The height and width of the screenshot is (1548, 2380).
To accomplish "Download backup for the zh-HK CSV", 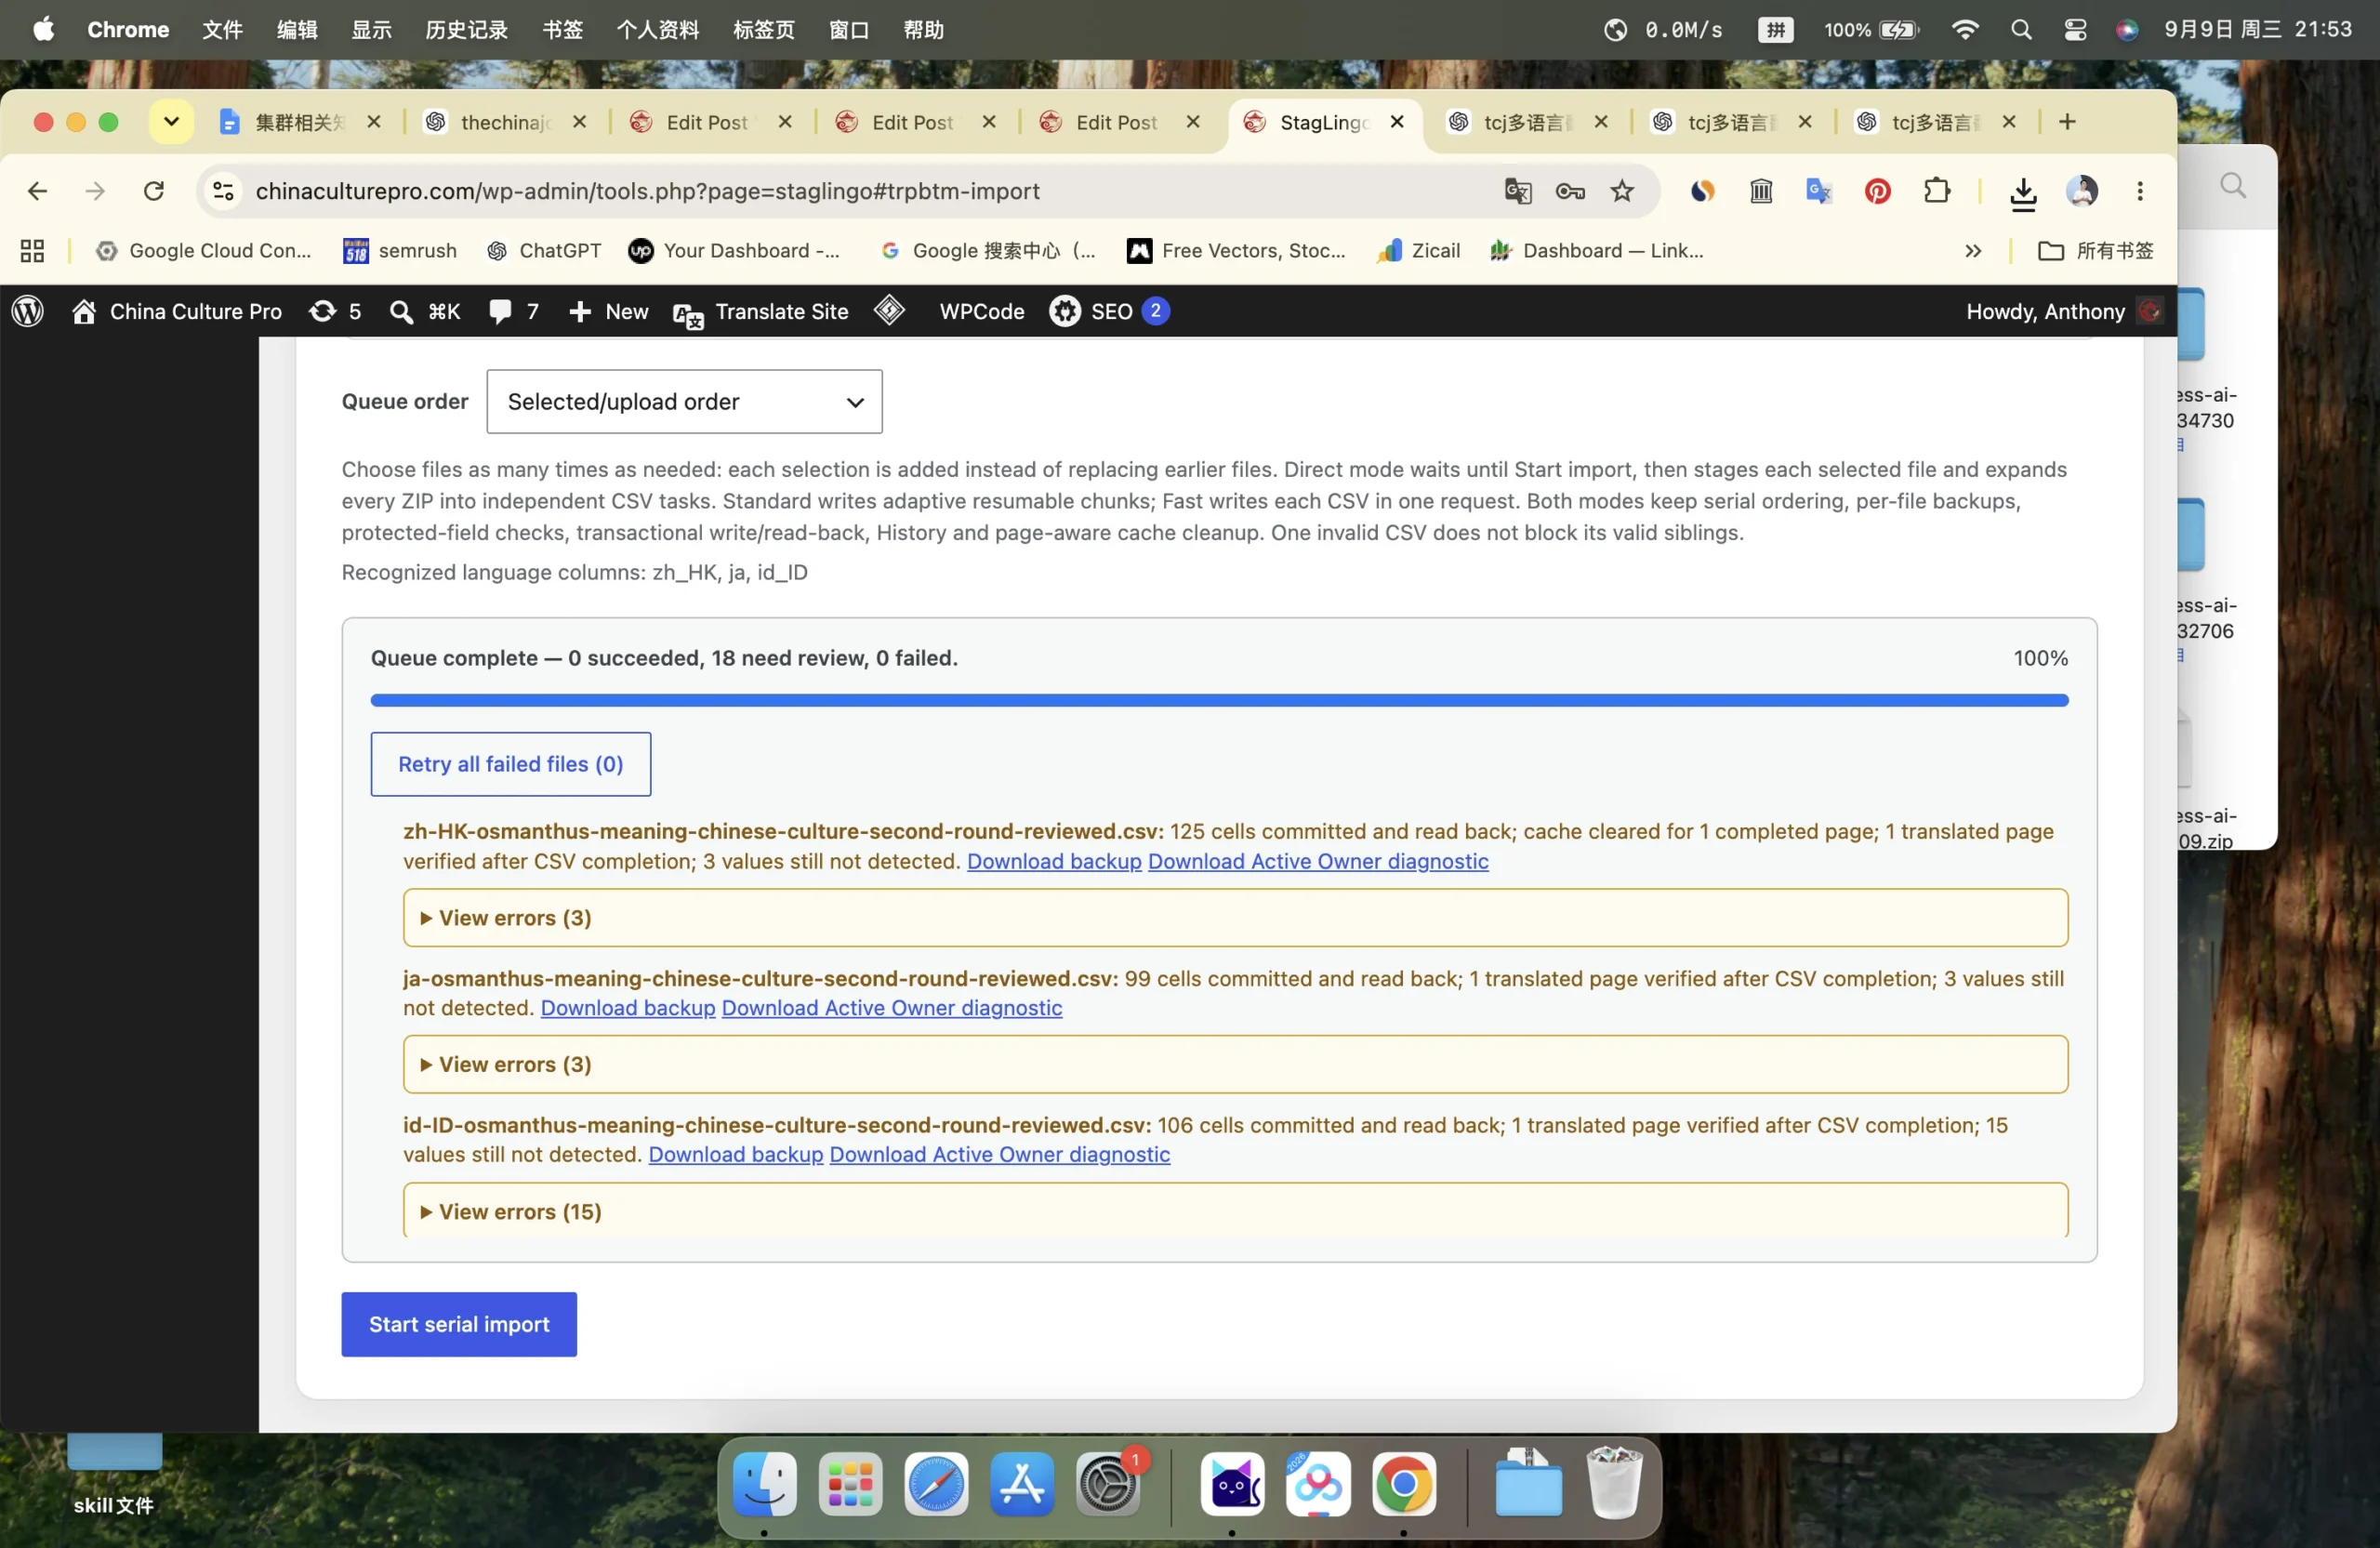I will pos(1054,861).
